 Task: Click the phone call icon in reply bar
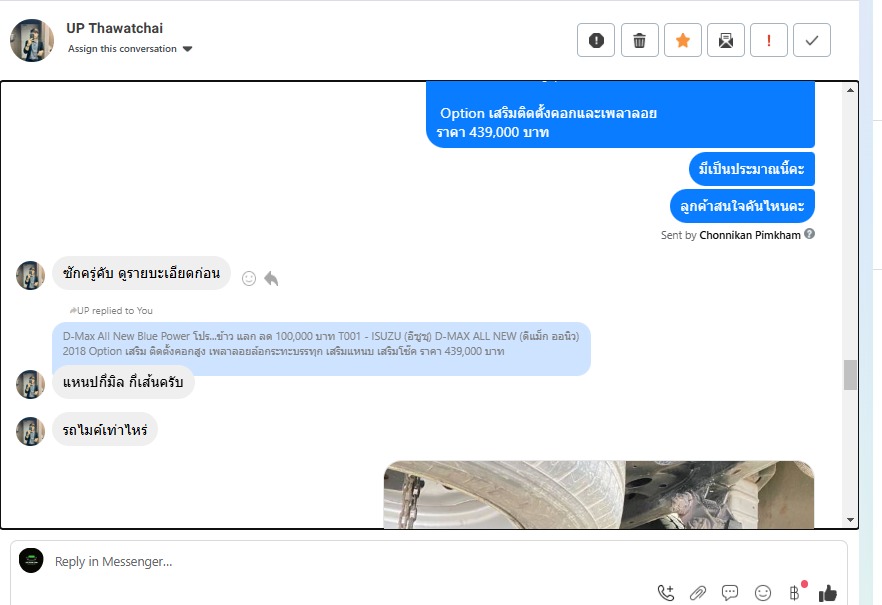(x=666, y=593)
